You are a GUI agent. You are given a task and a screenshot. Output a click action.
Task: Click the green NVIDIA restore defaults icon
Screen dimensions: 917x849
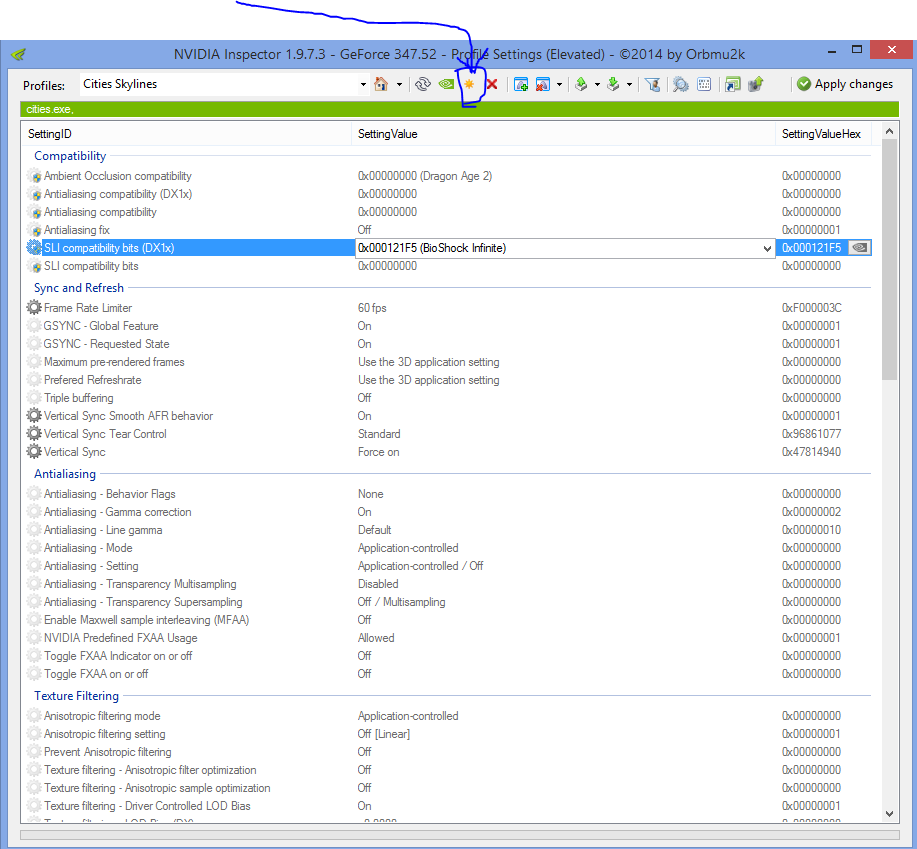click(x=446, y=85)
